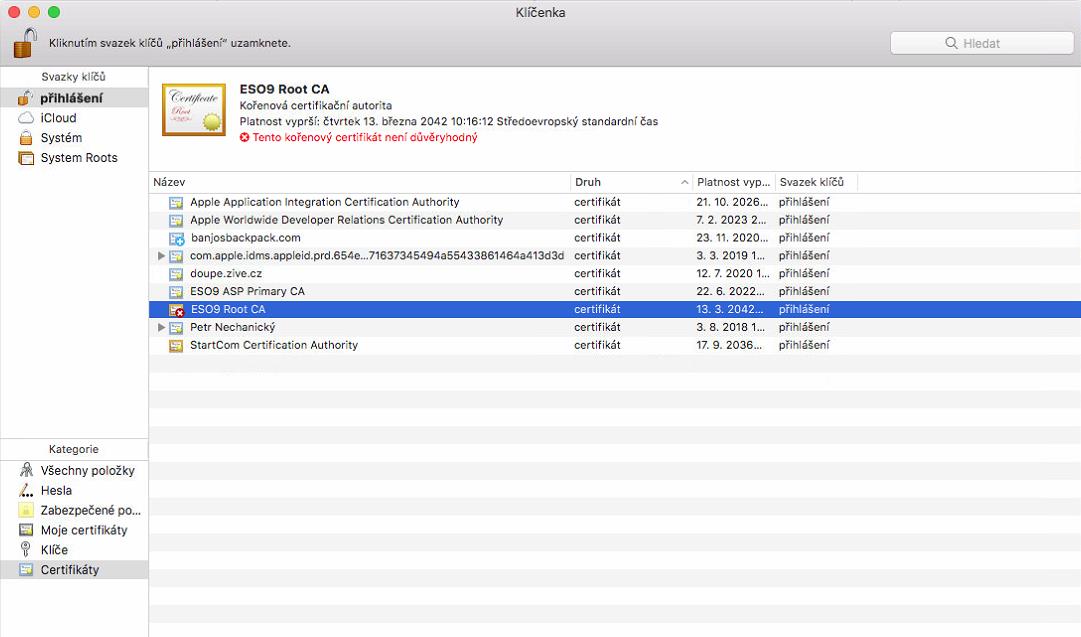Click the přihlášení open padlock icon
The width and height of the screenshot is (1081, 637).
26,98
